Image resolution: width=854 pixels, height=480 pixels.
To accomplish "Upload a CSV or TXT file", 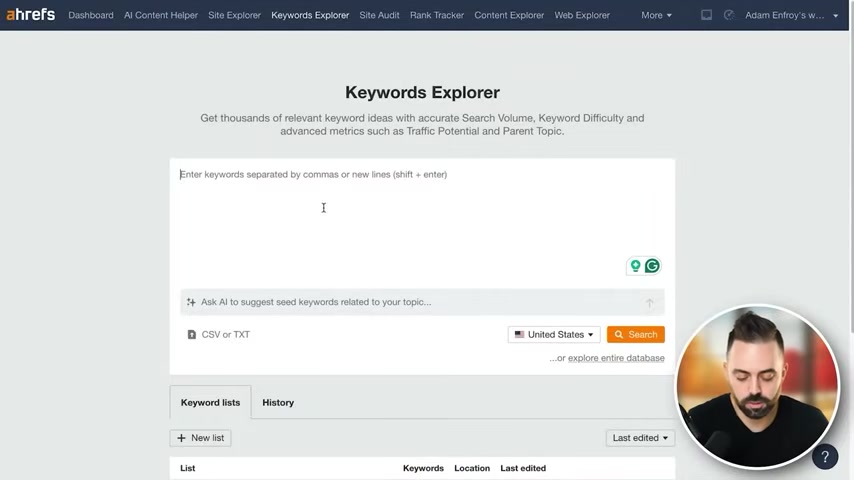I will point(218,335).
